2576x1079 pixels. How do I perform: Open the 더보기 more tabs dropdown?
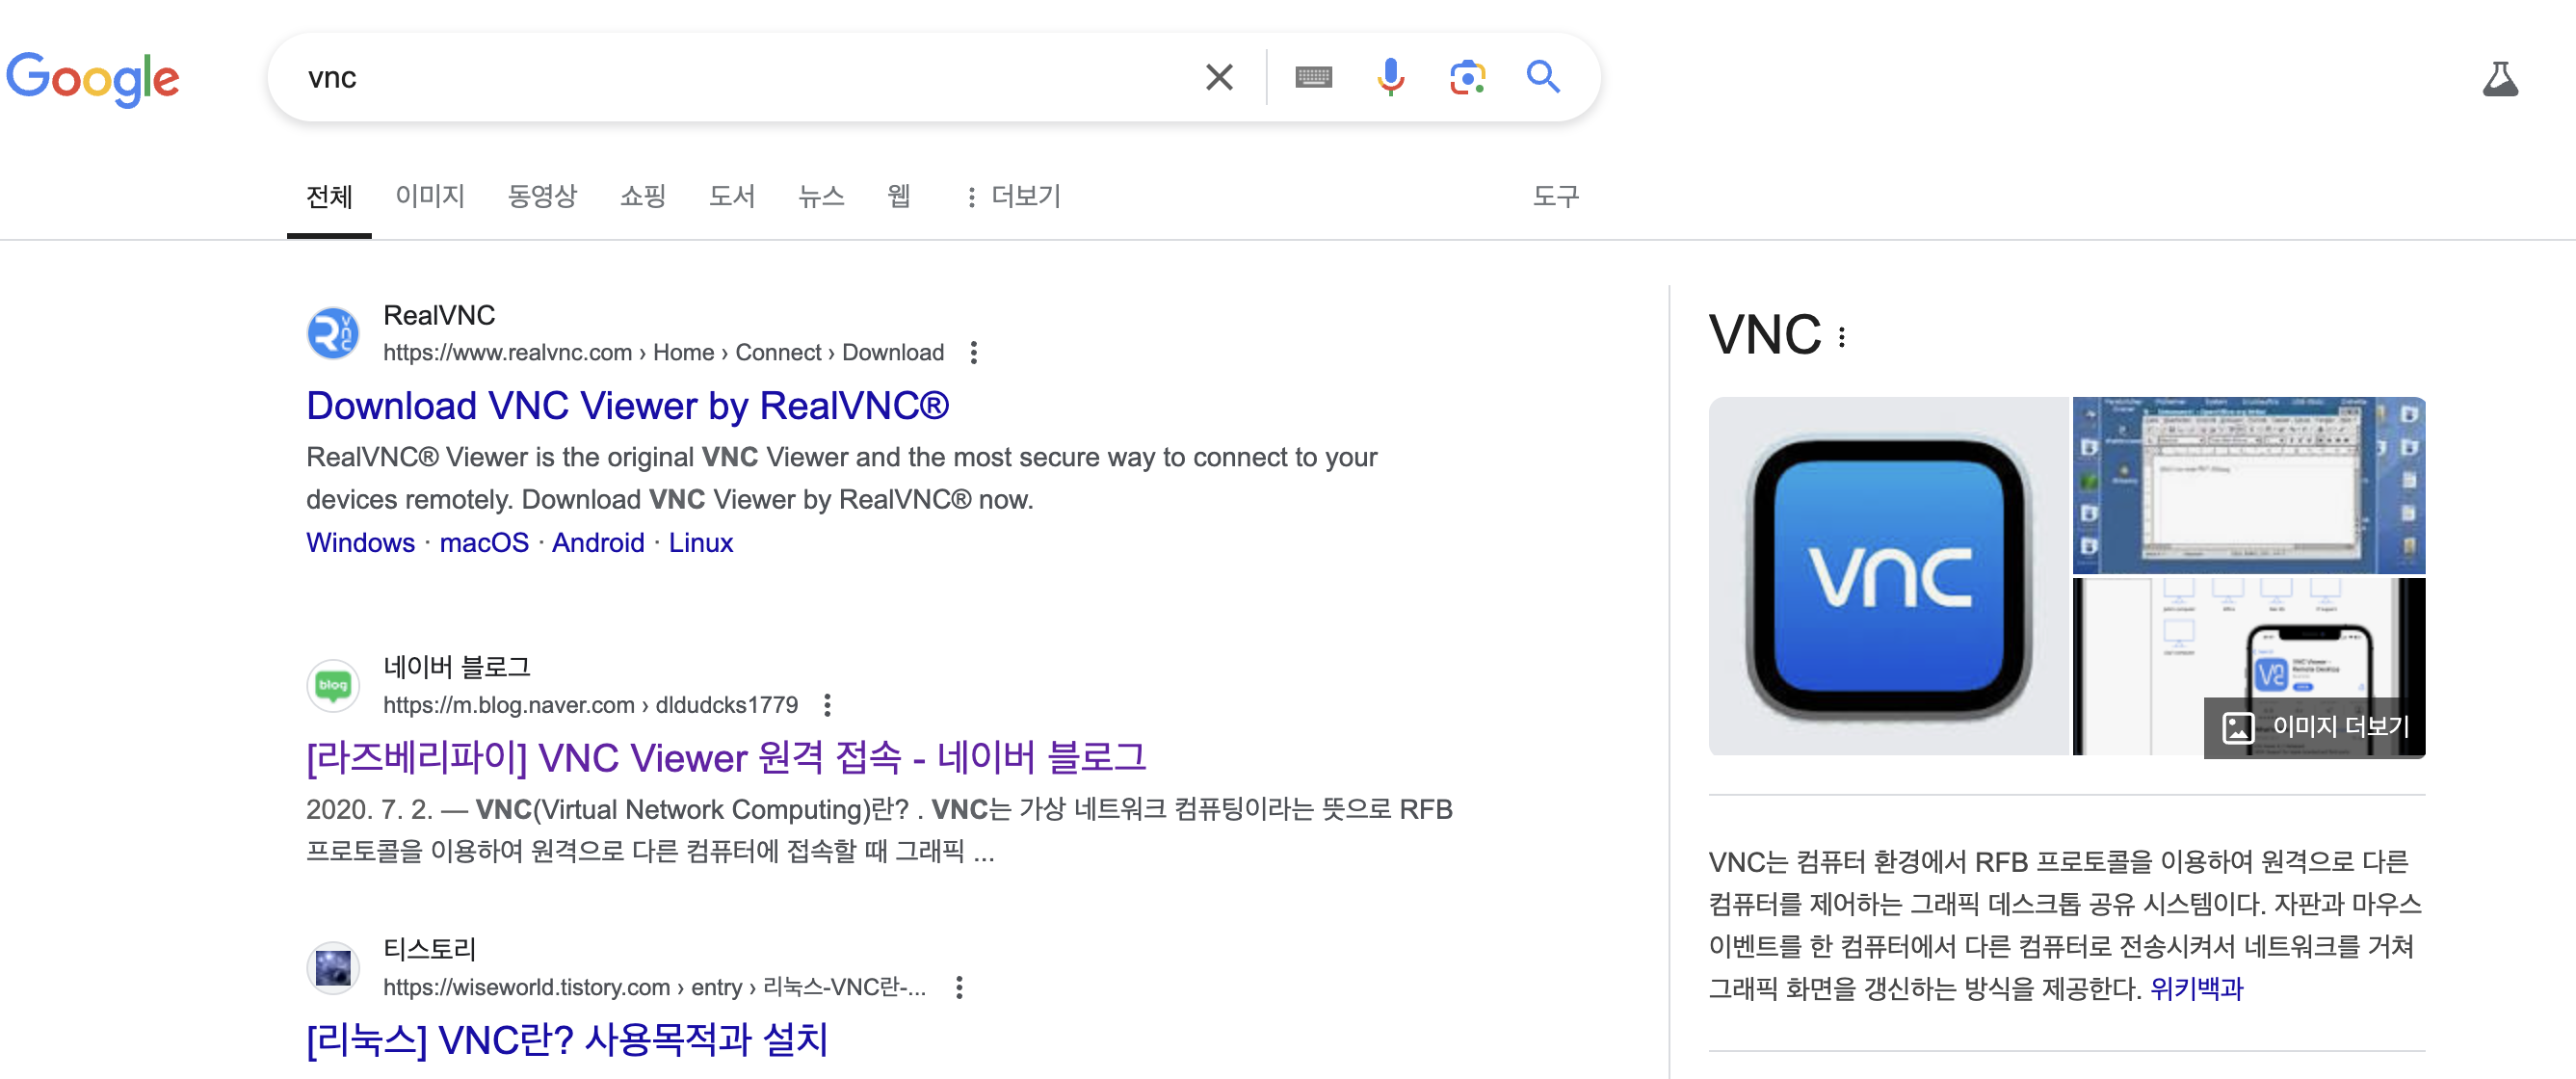tap(1012, 196)
